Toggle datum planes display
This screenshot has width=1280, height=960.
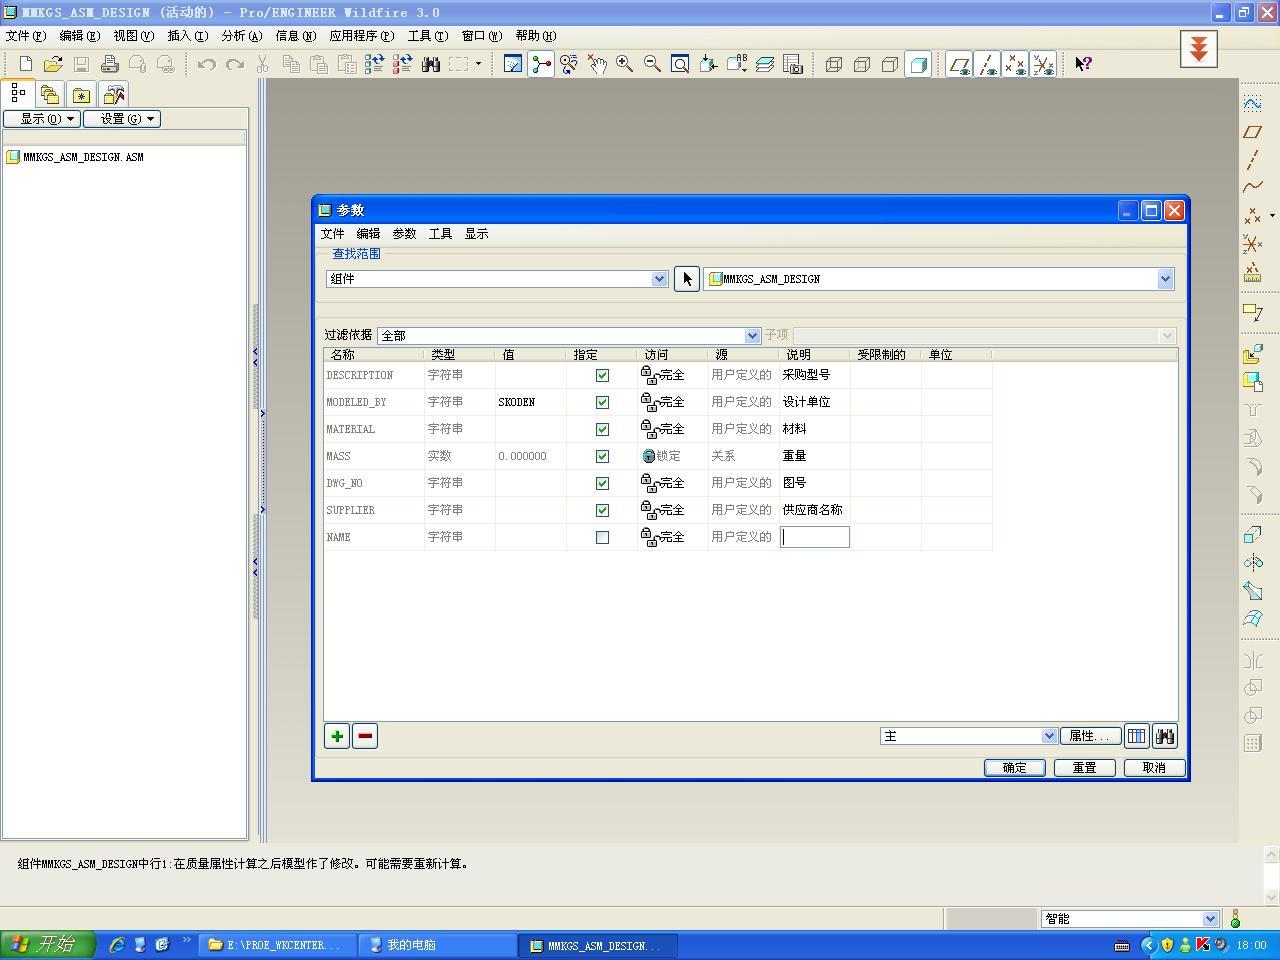[959, 64]
